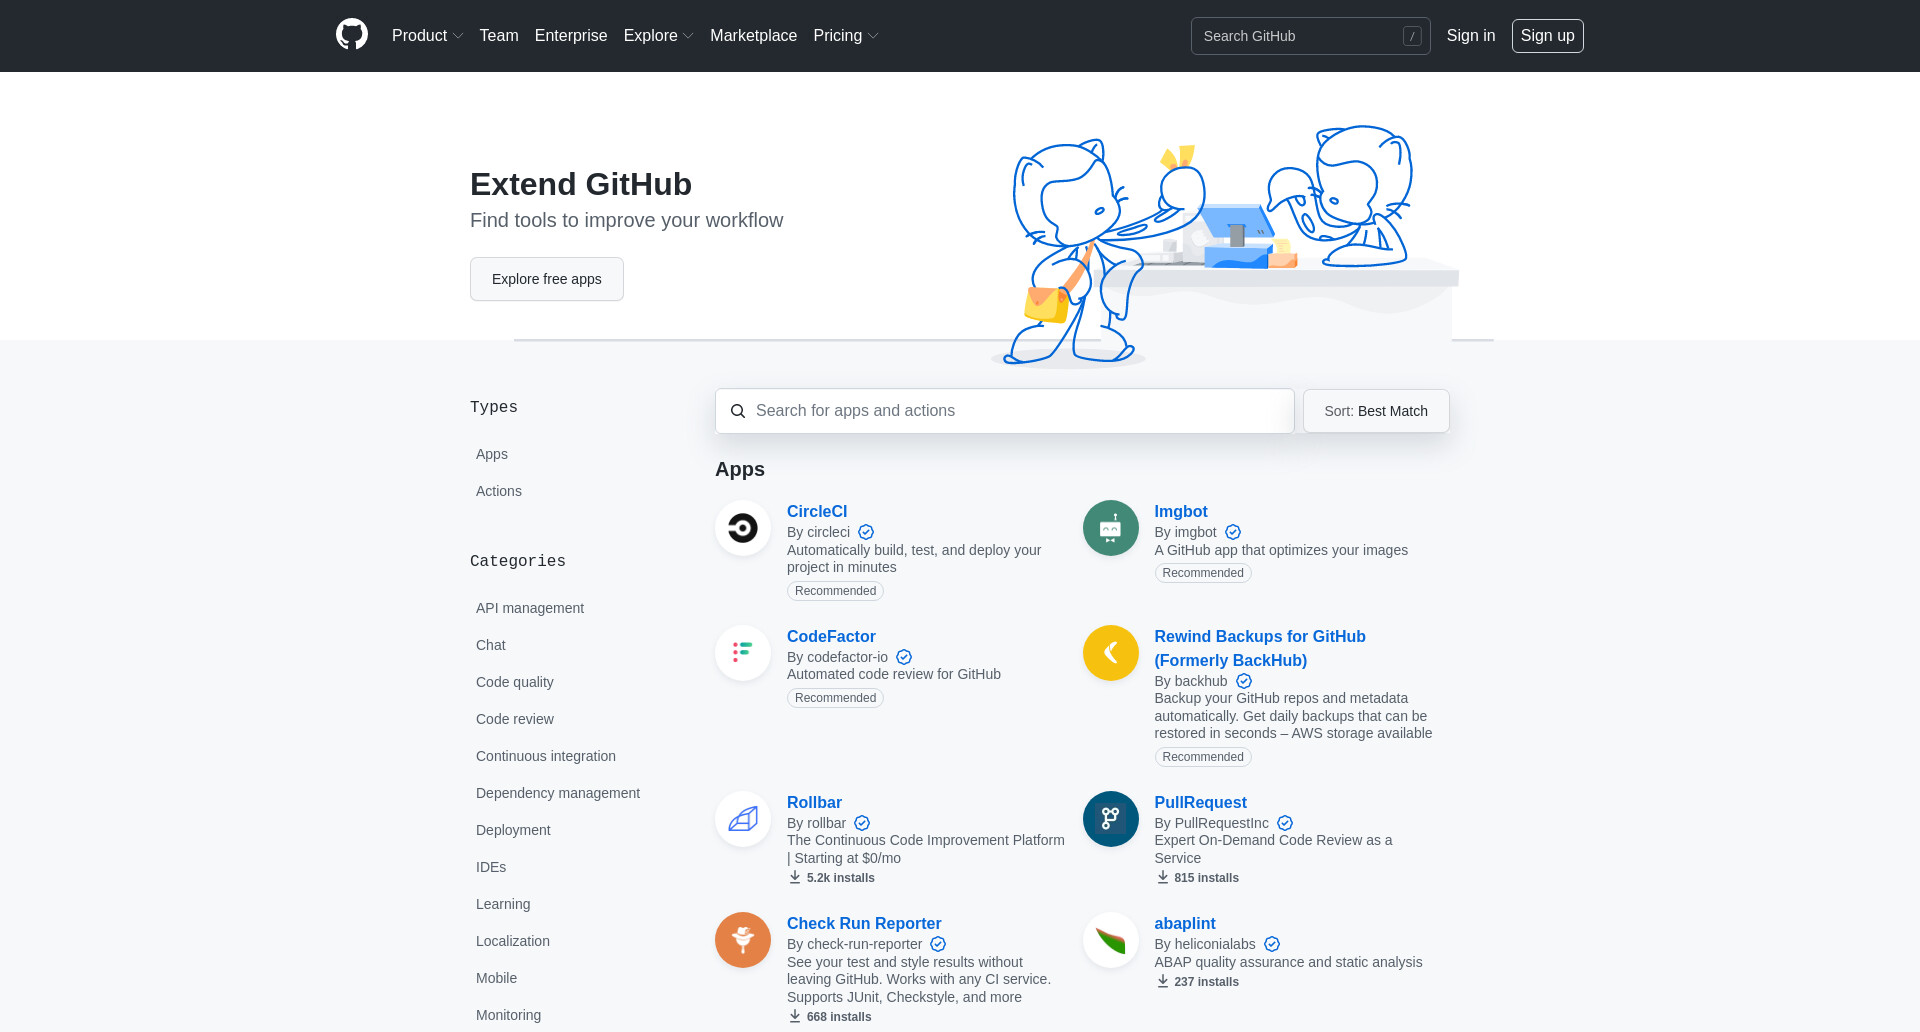This screenshot has height=1032, width=1920.
Task: Open the Check Run Reporter title link
Action: pyautogui.click(x=864, y=923)
